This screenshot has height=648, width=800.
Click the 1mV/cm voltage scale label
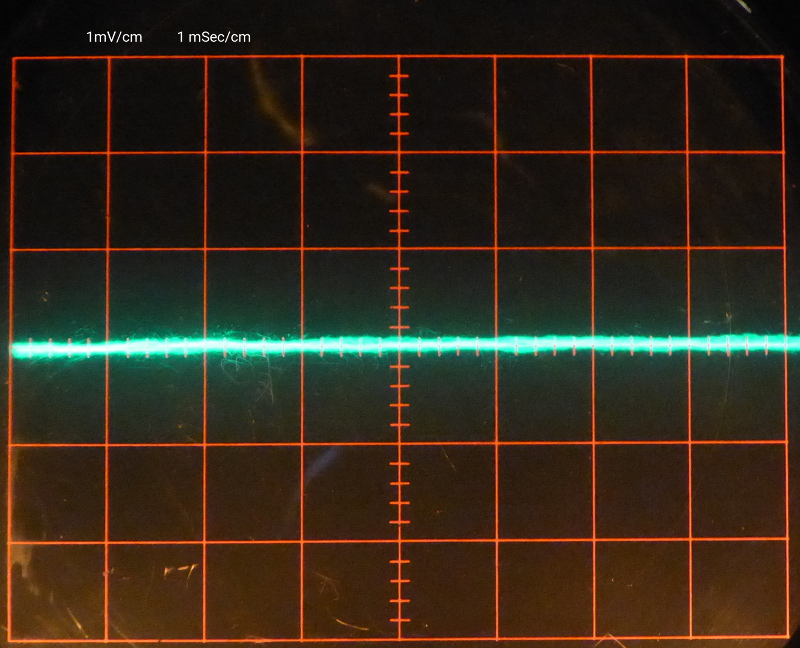[x=115, y=37]
